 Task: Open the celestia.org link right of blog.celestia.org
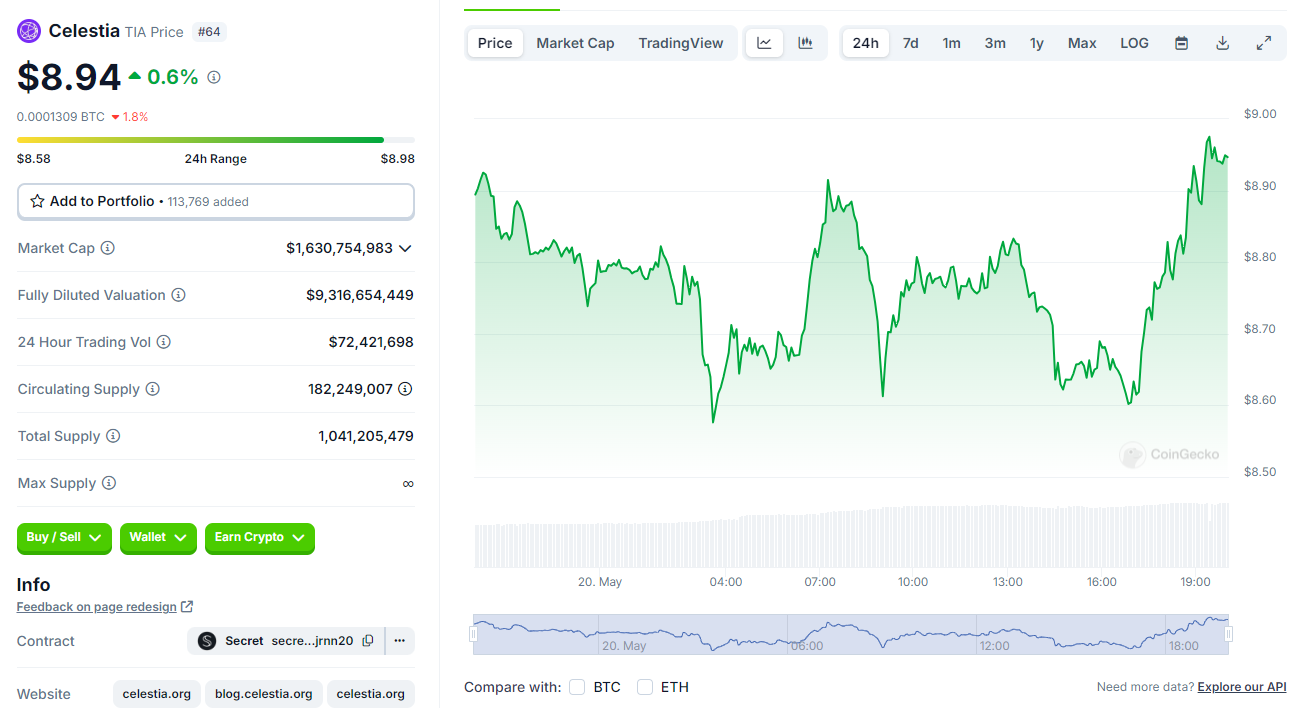[370, 694]
